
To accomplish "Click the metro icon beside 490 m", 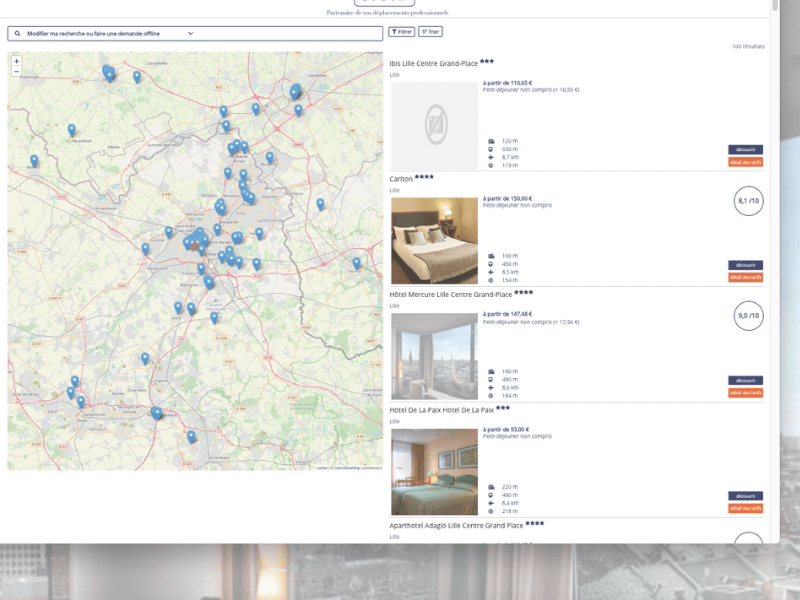I will click(x=491, y=380).
